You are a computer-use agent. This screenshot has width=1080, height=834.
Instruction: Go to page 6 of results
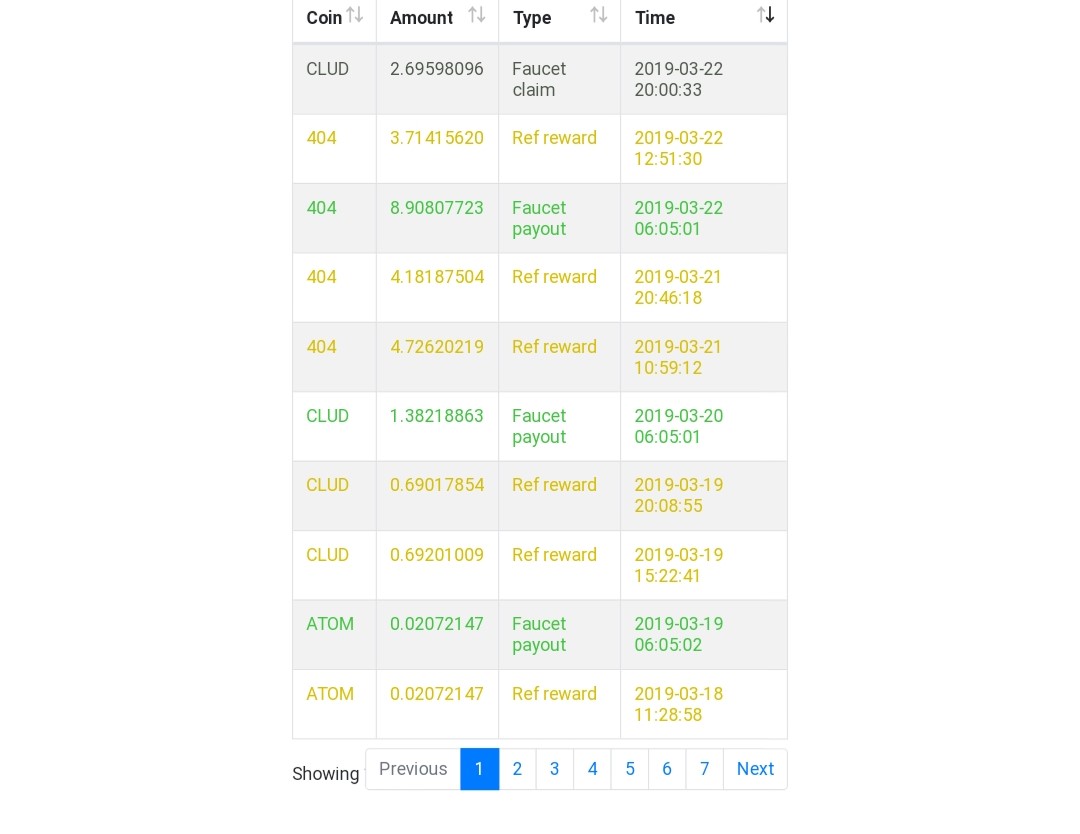click(x=667, y=769)
